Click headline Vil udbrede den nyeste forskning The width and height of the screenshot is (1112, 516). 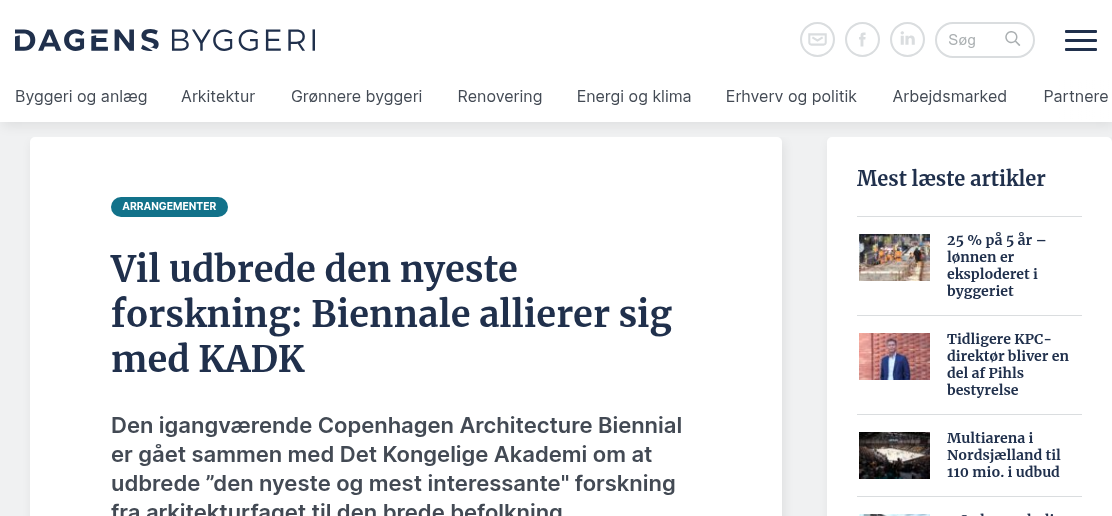391,313
